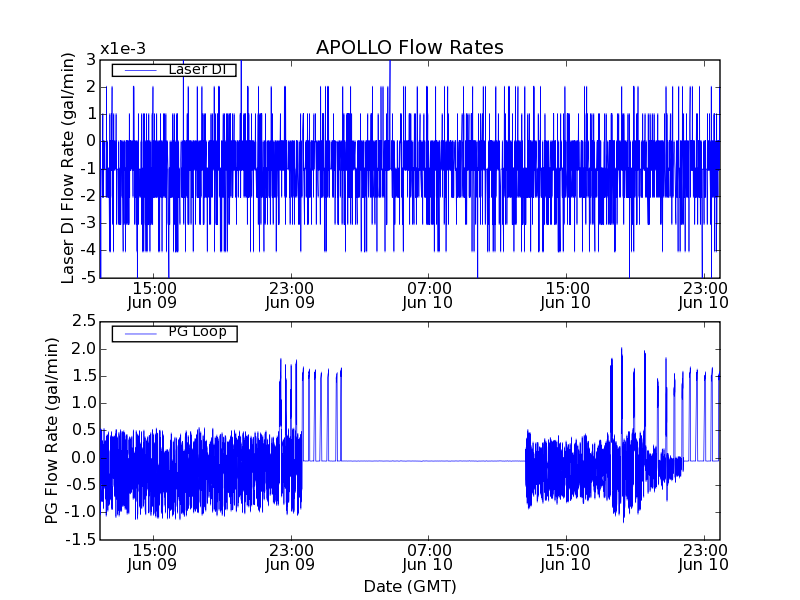Click the 2.5 tick on PG axis
This screenshot has width=800, height=600.
(84, 321)
